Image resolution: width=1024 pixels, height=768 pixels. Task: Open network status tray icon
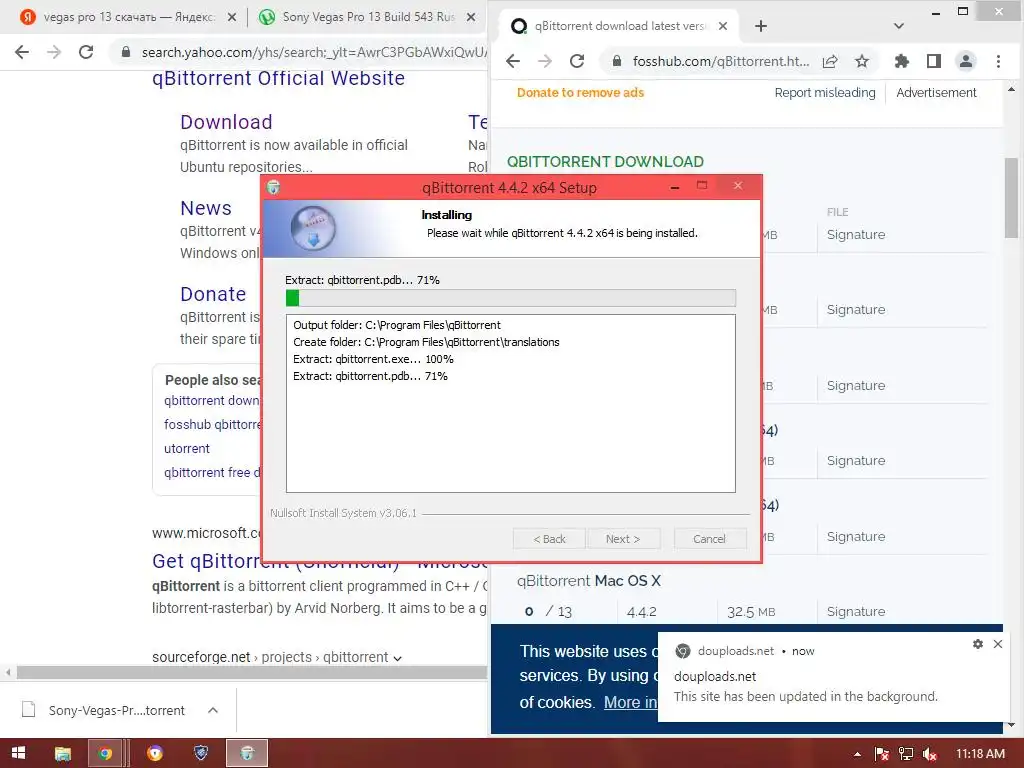pos(906,754)
